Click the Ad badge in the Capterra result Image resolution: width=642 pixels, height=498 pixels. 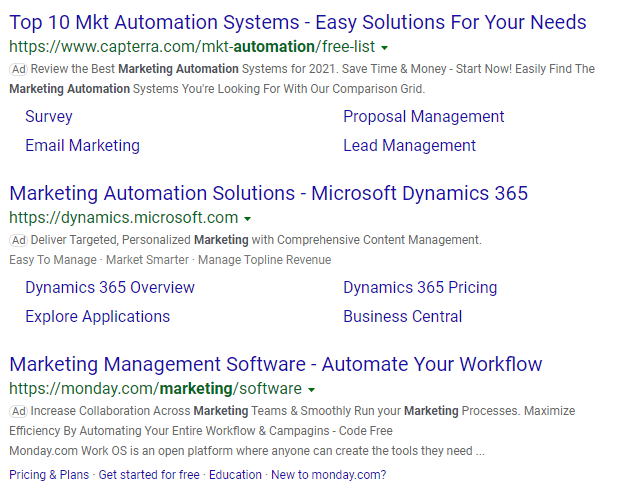click(18, 69)
